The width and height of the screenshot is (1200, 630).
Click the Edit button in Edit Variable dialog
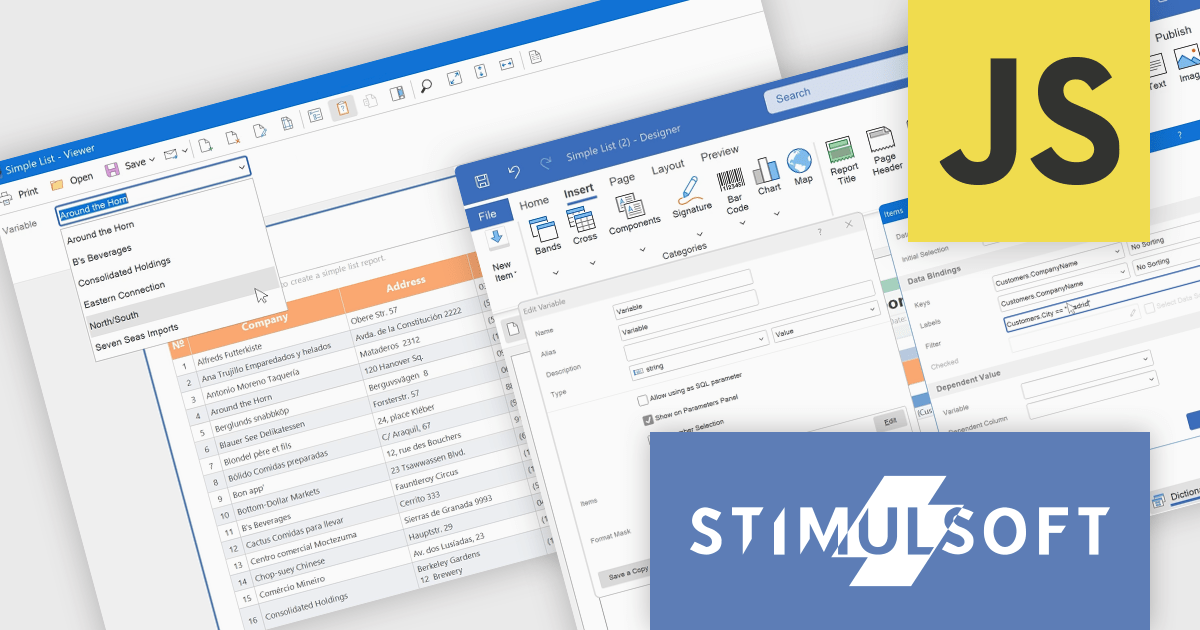pos(889,423)
